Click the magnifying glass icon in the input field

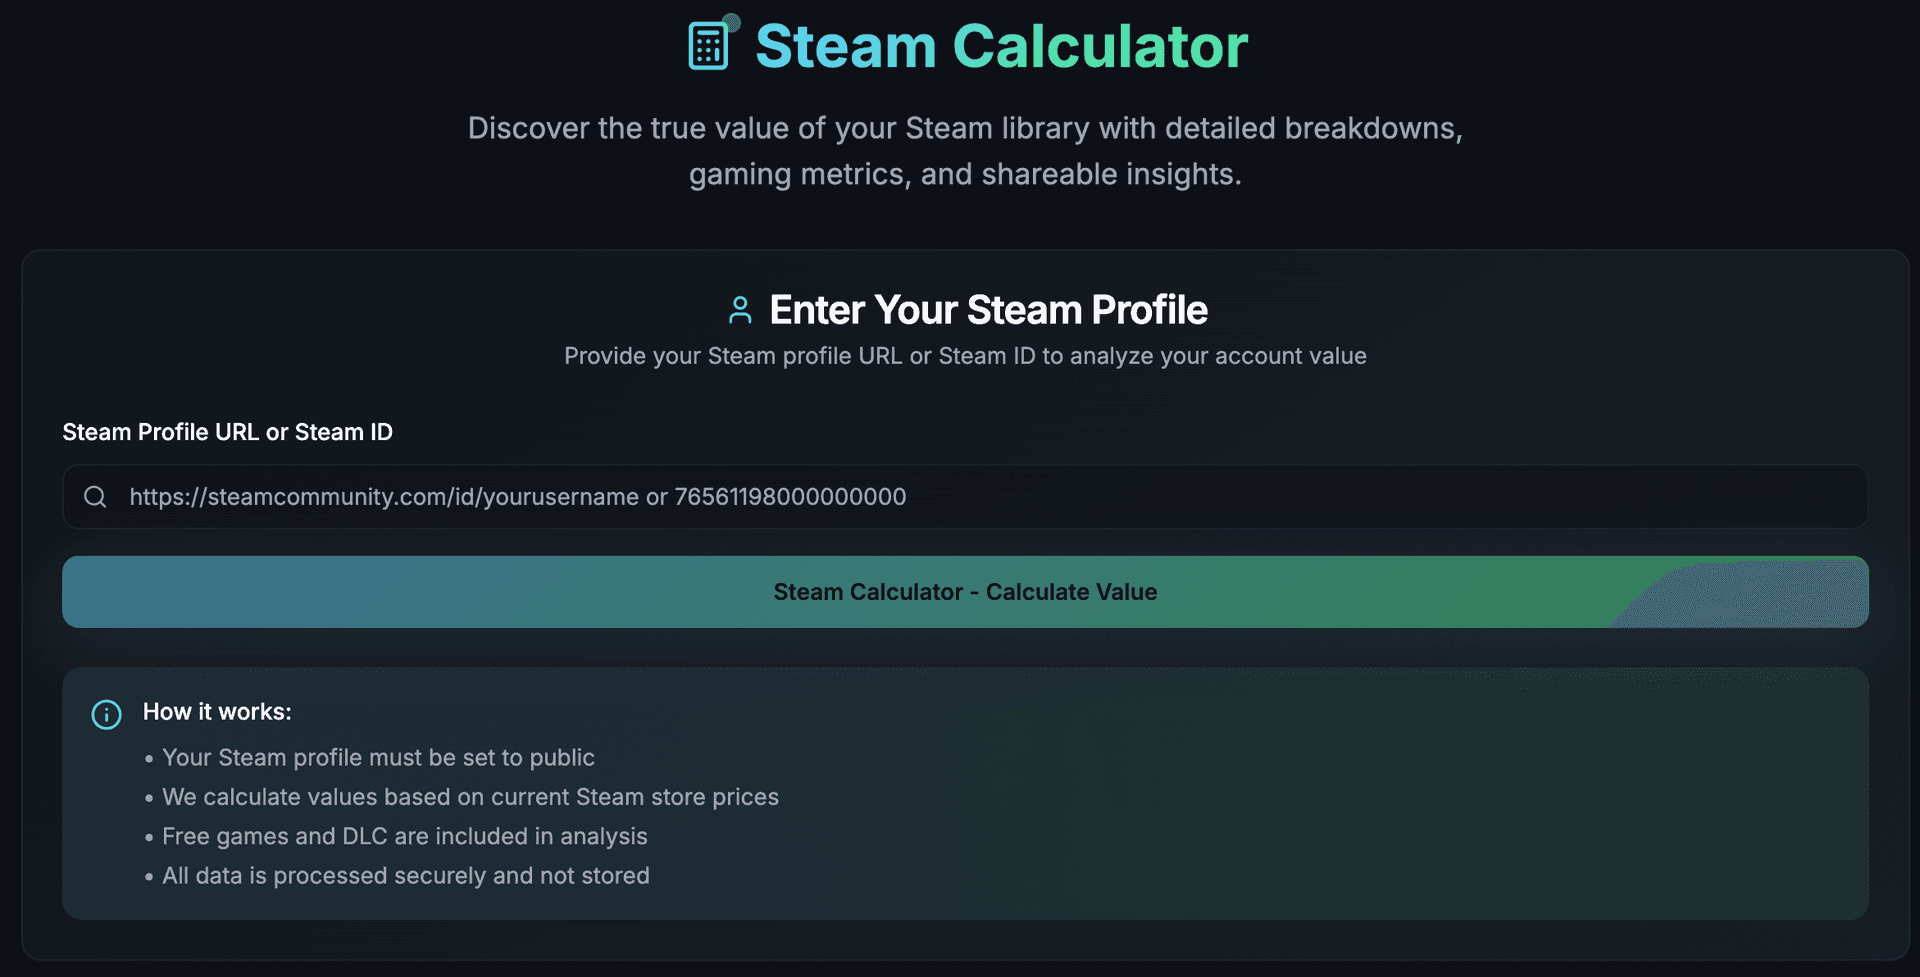95,496
